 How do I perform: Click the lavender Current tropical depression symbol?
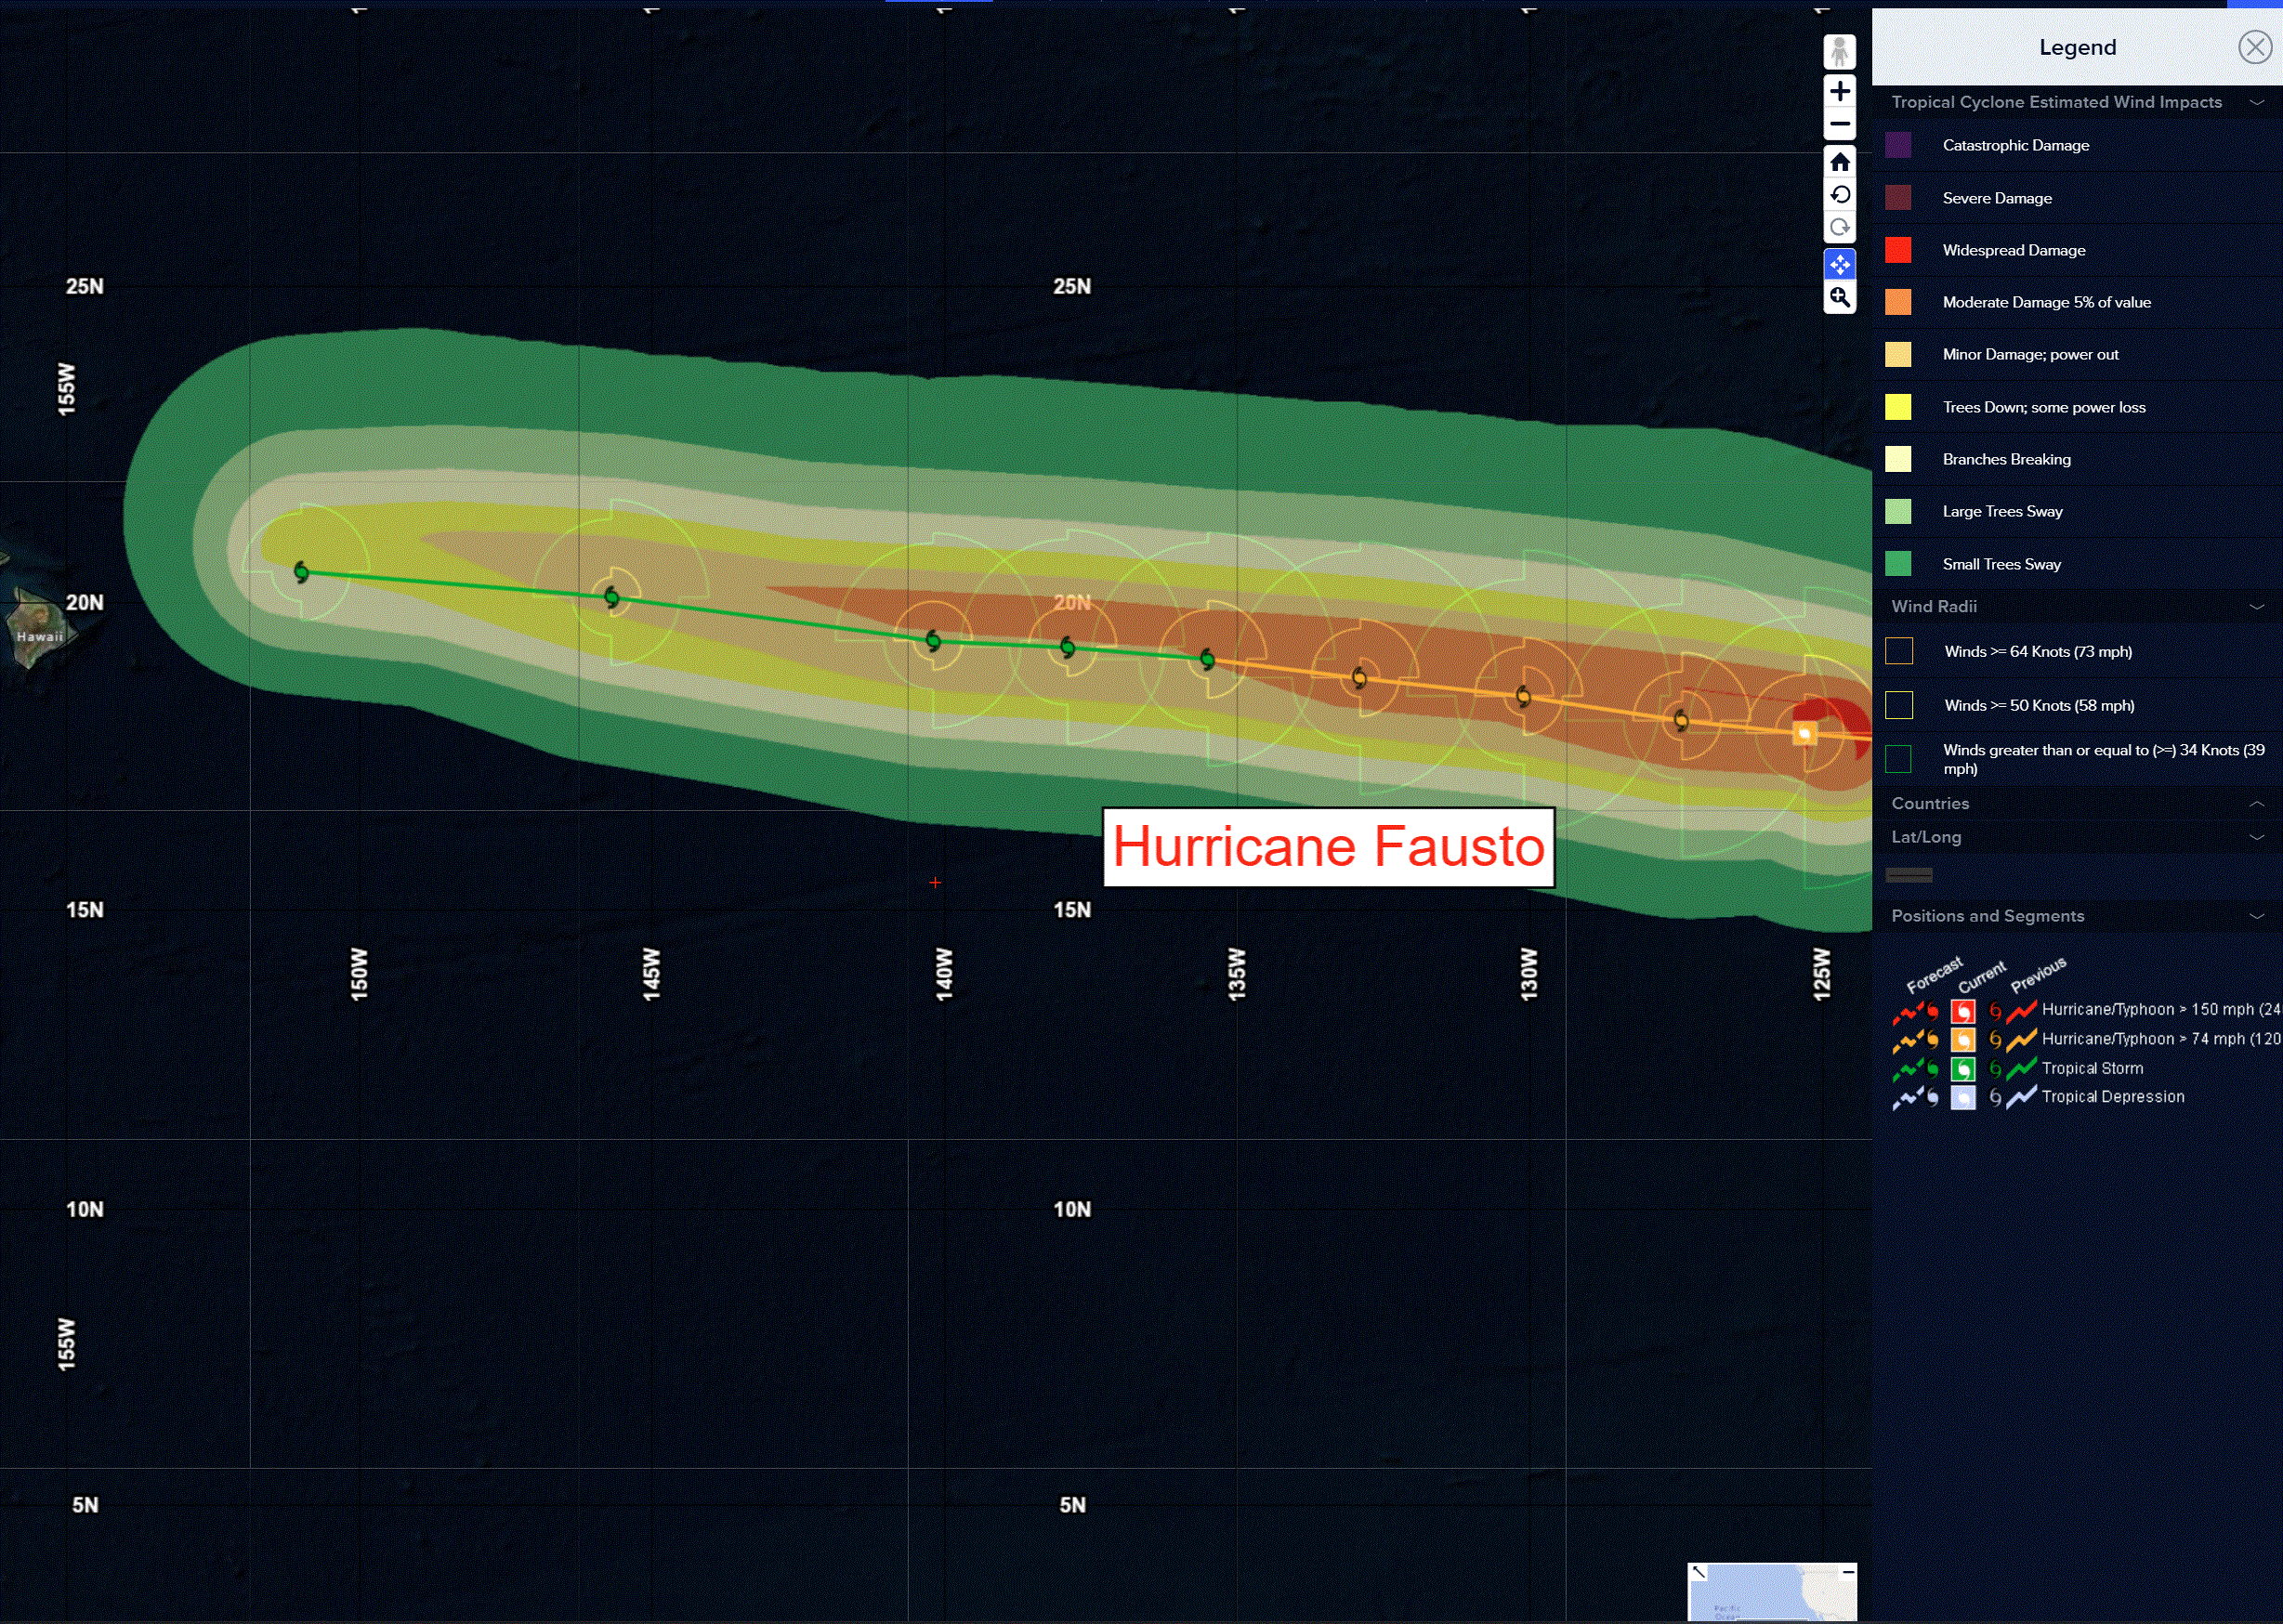[x=1963, y=1098]
